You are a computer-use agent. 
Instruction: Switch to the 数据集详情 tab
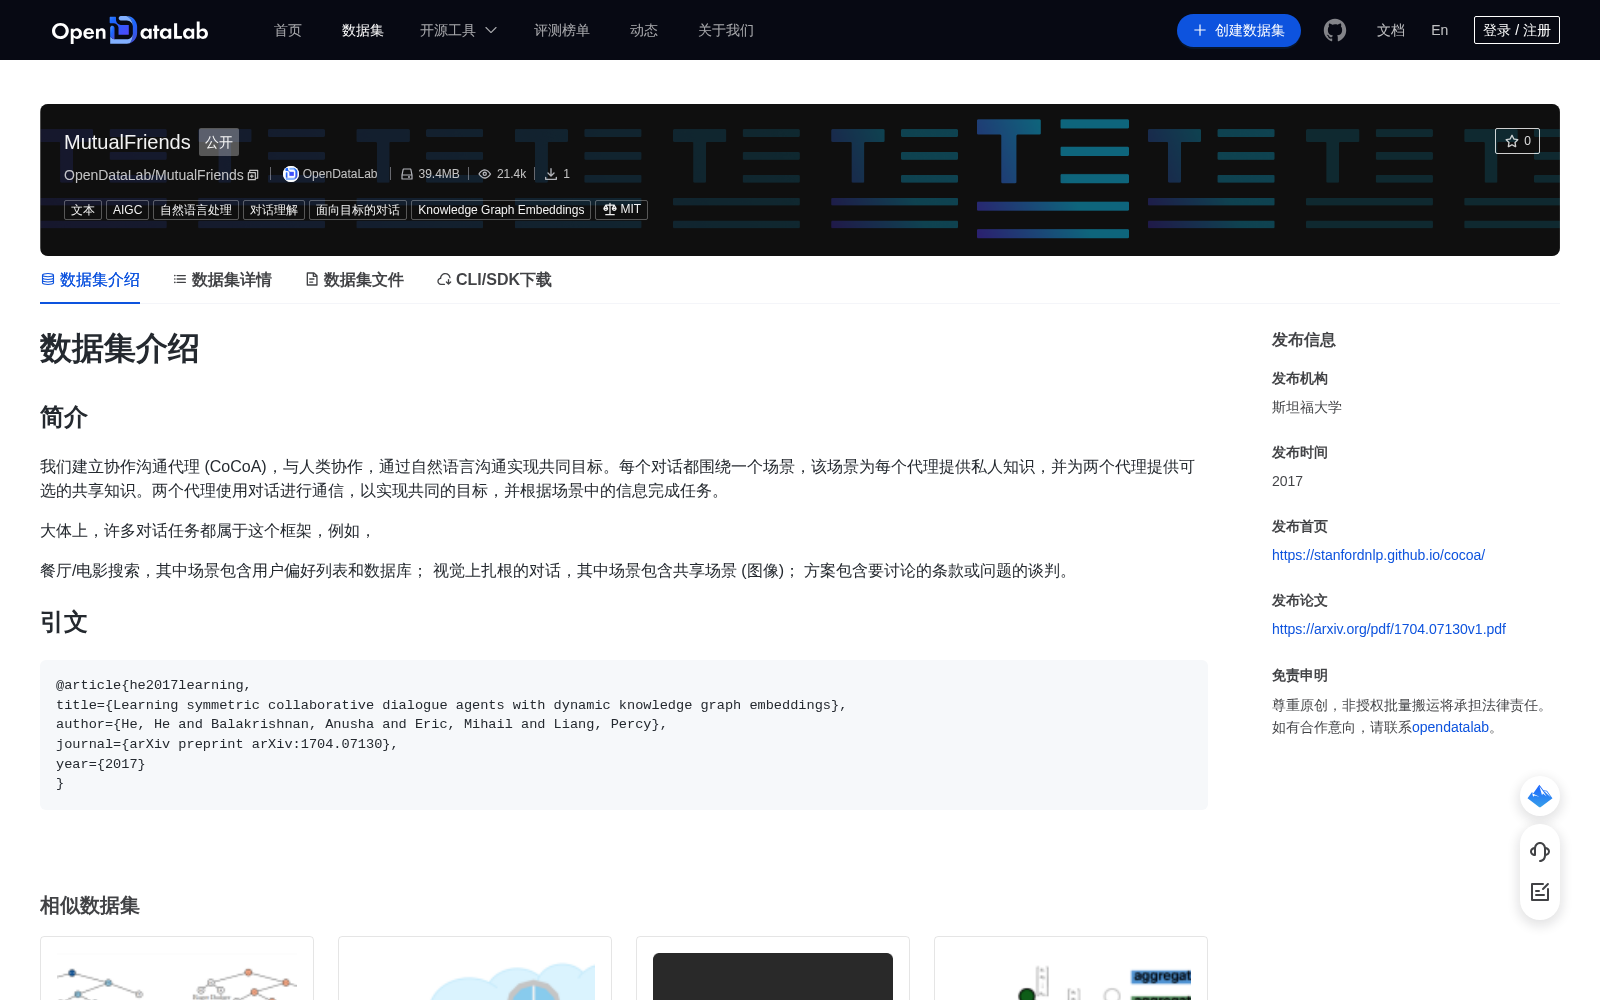click(222, 280)
